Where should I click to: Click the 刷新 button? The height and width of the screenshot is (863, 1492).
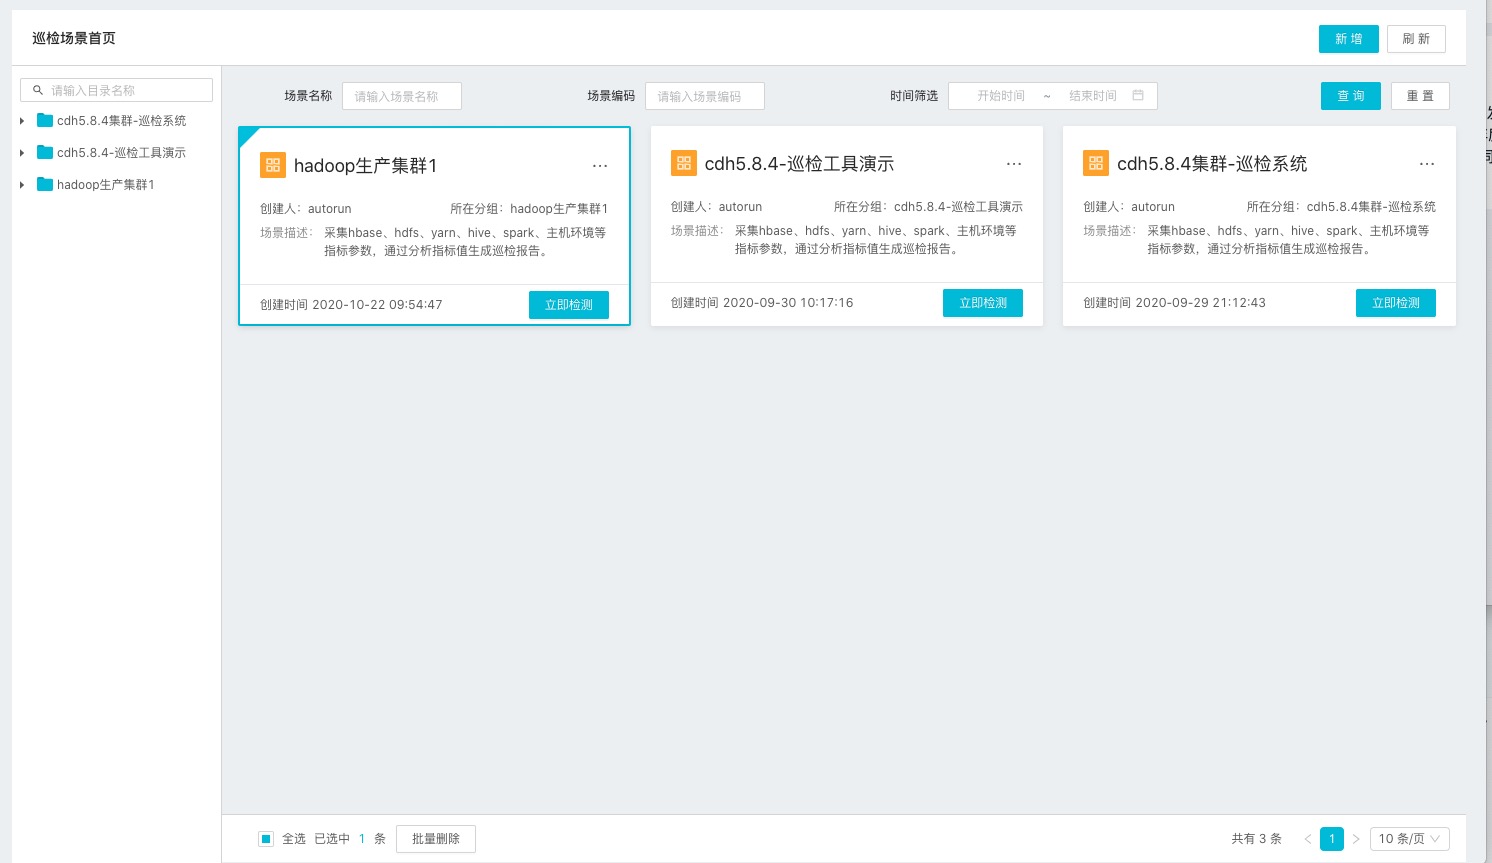(x=1416, y=39)
